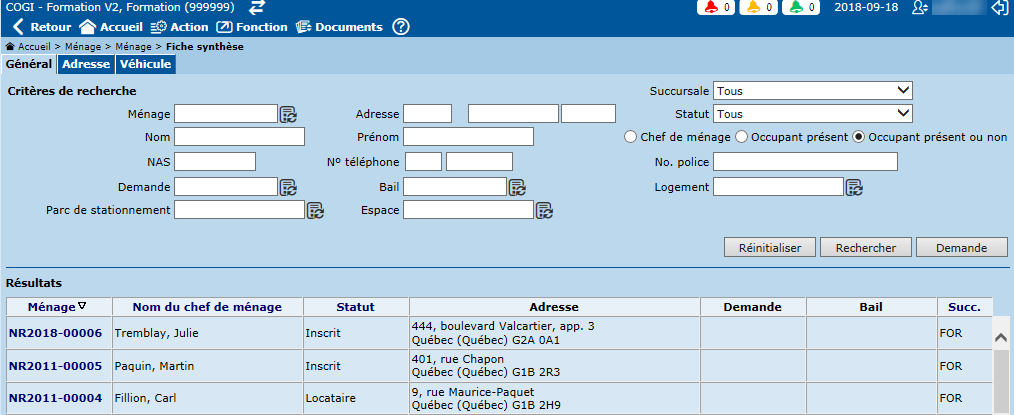
Task: Switch to the Adresse tab
Action: [x=86, y=65]
